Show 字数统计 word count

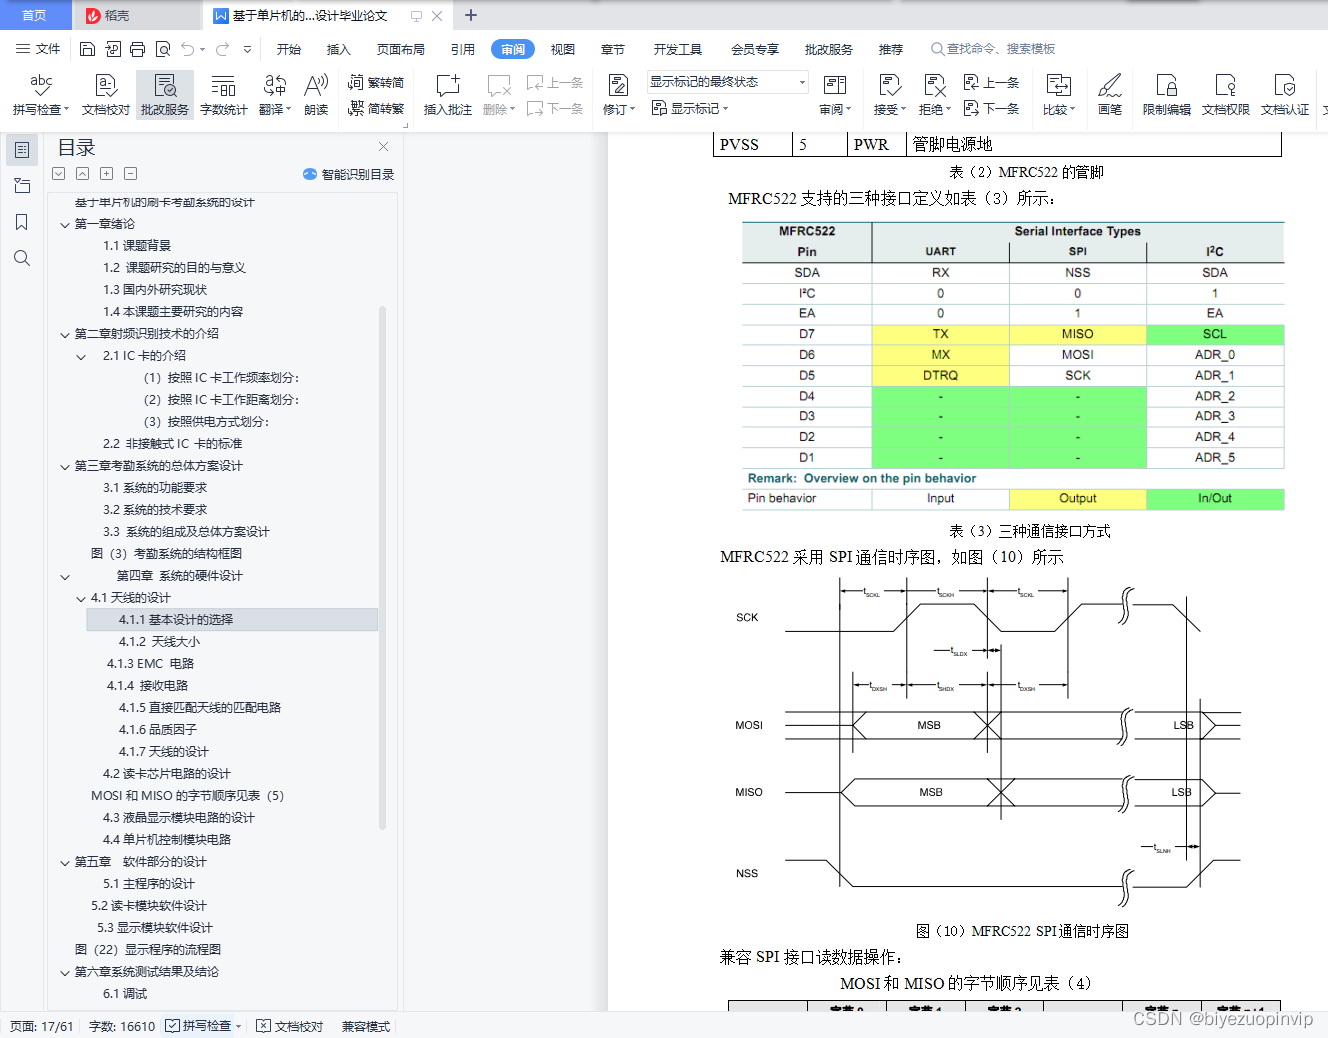pyautogui.click(x=224, y=95)
